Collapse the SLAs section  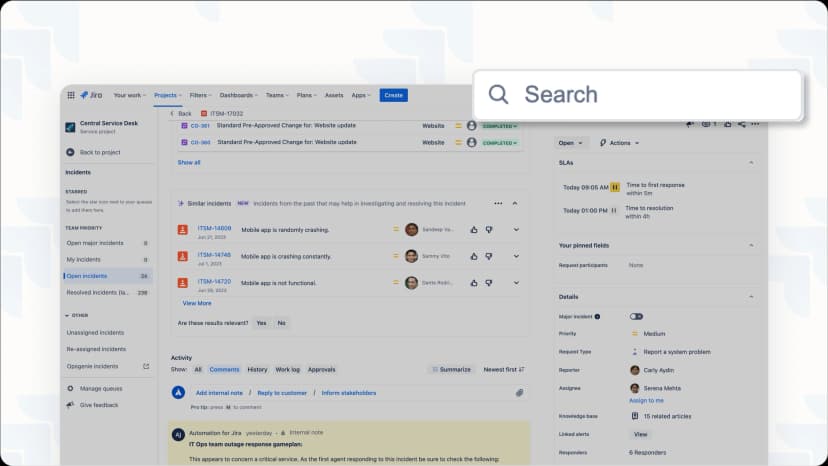pyautogui.click(x=751, y=163)
